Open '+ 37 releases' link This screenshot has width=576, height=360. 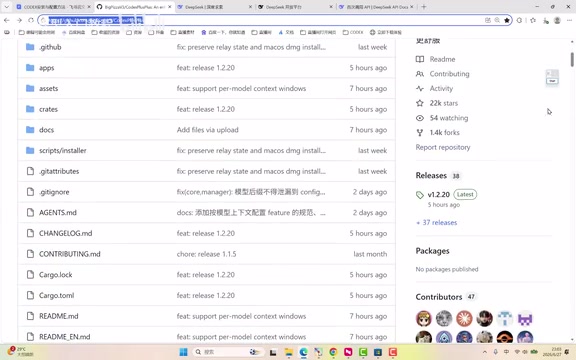(436, 223)
